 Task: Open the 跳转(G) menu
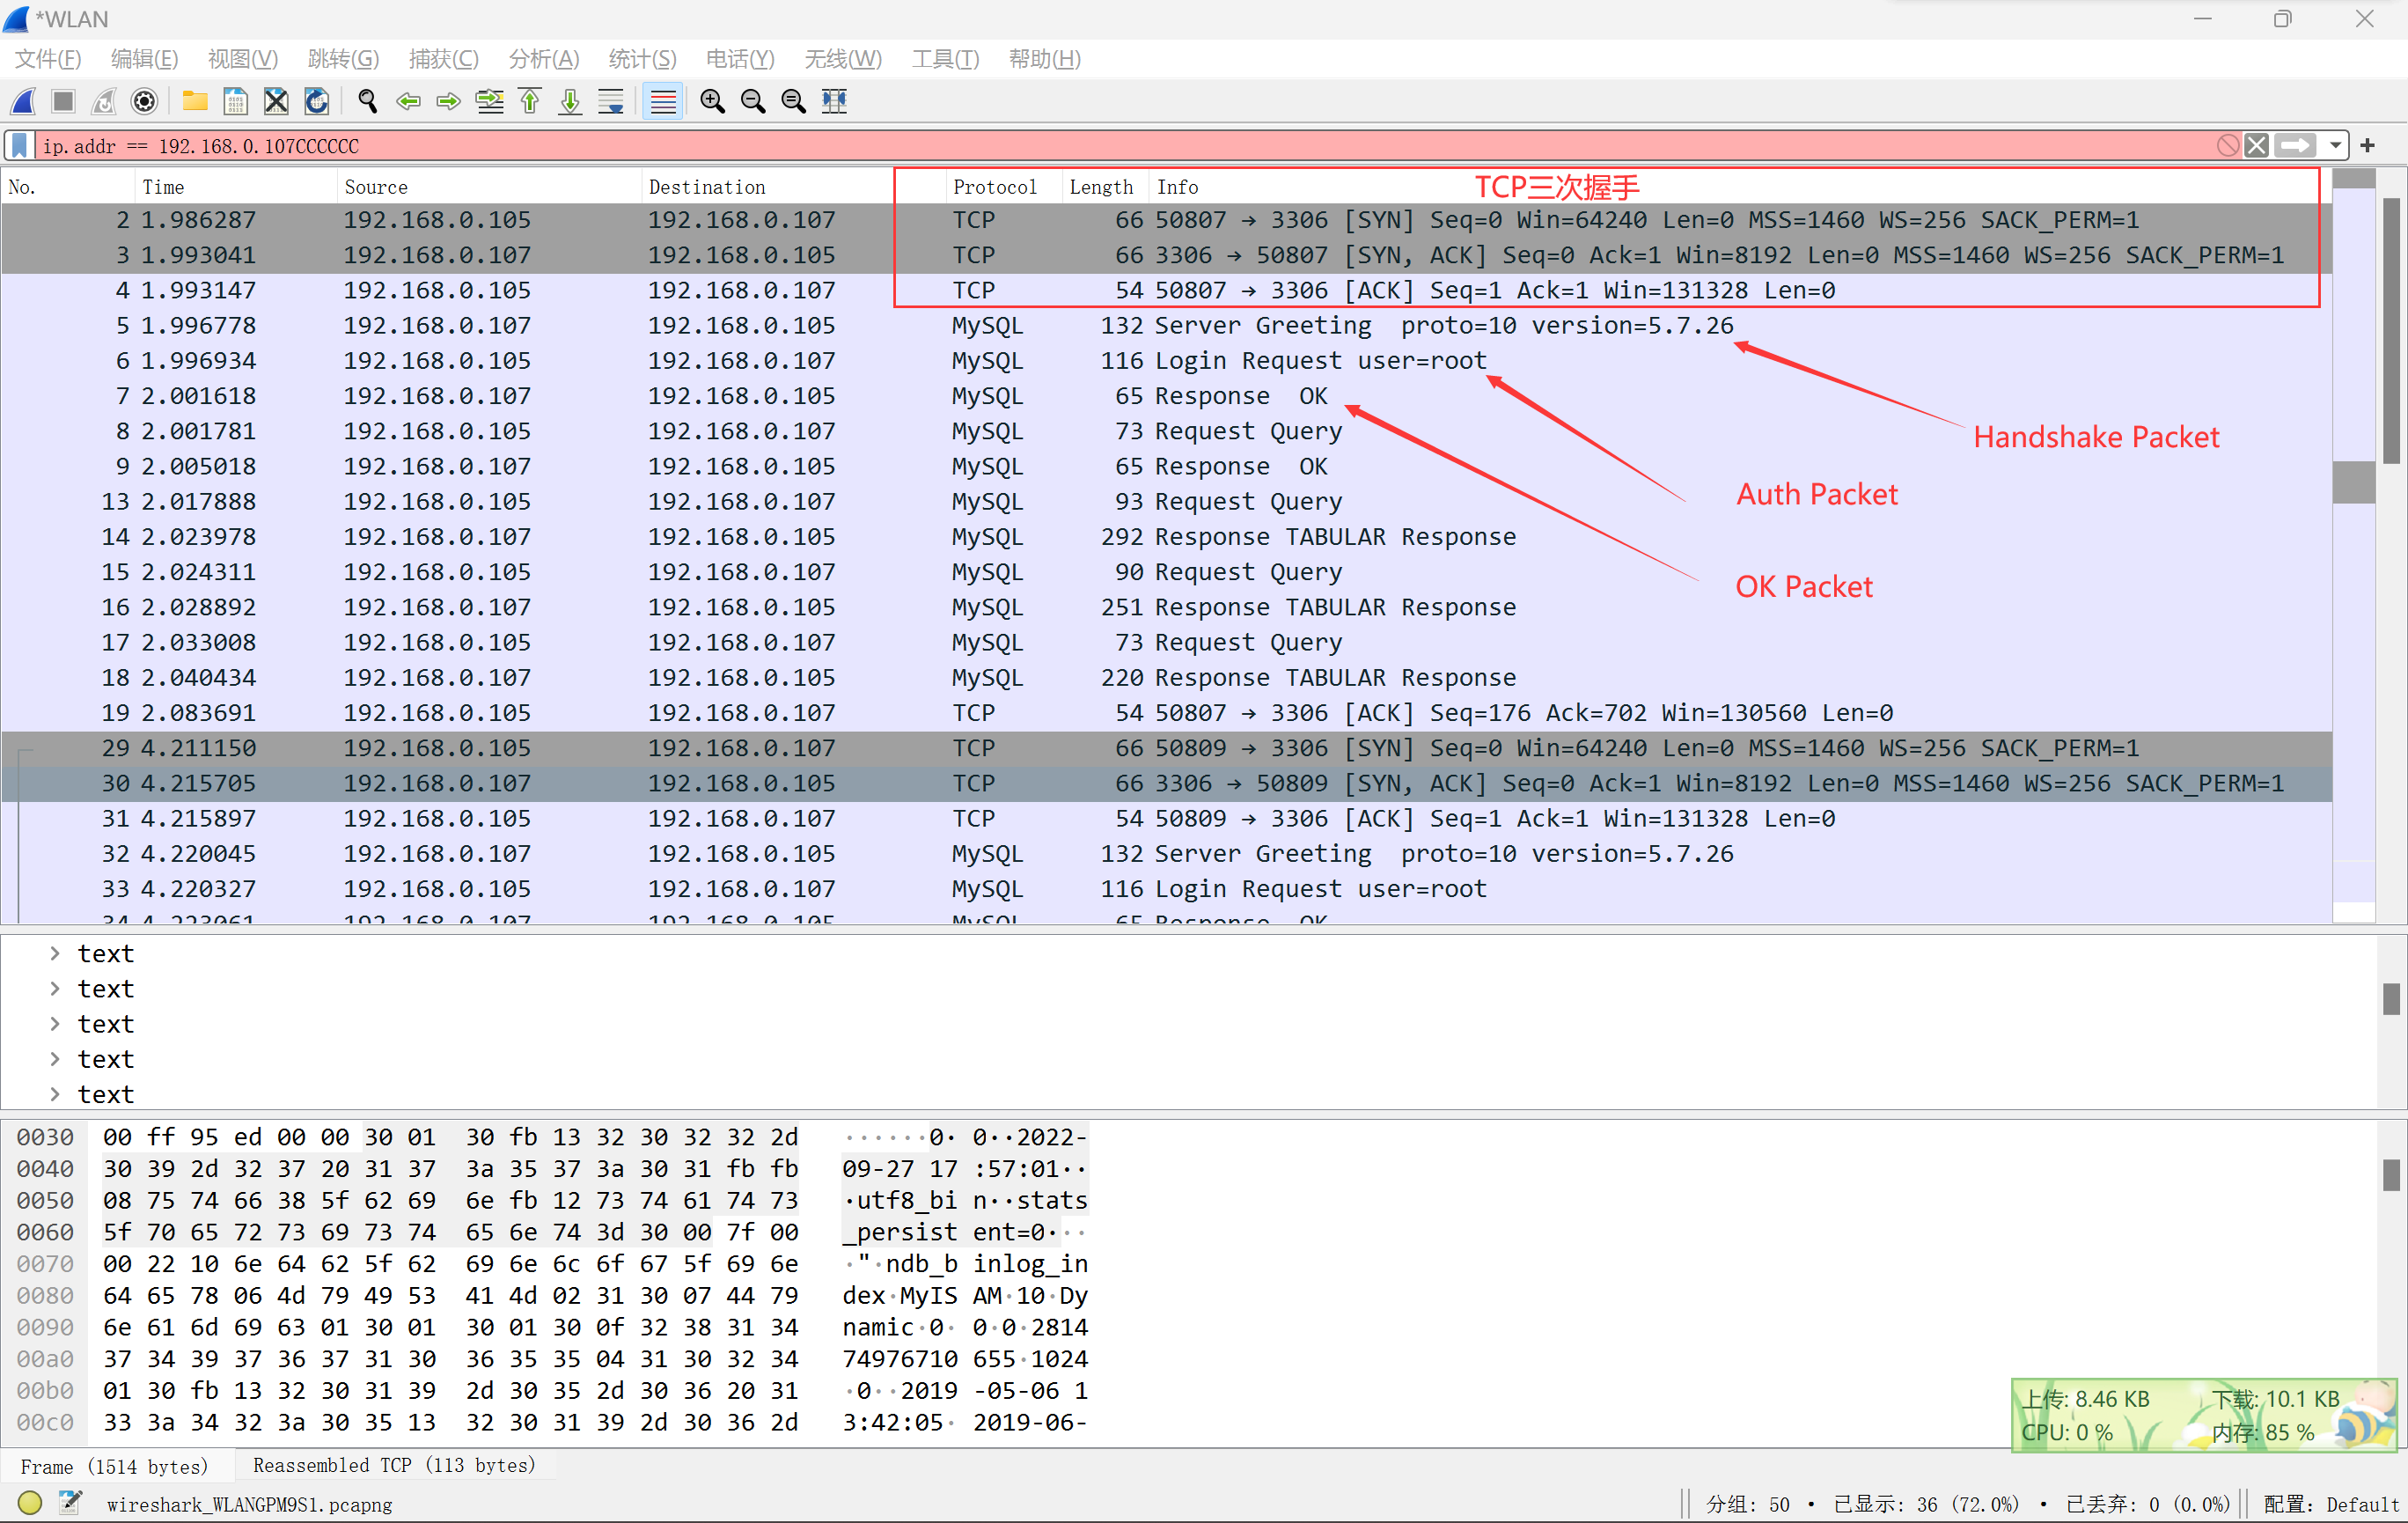(x=344, y=59)
